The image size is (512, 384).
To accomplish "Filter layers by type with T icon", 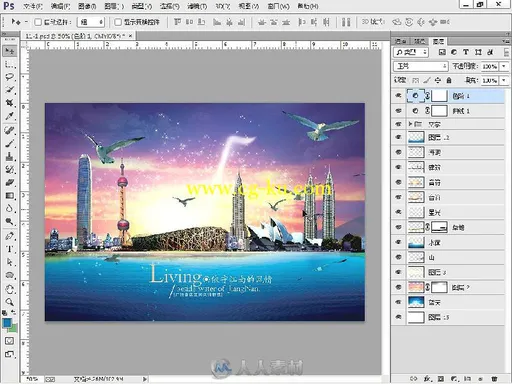I will pyautogui.click(x=466, y=52).
